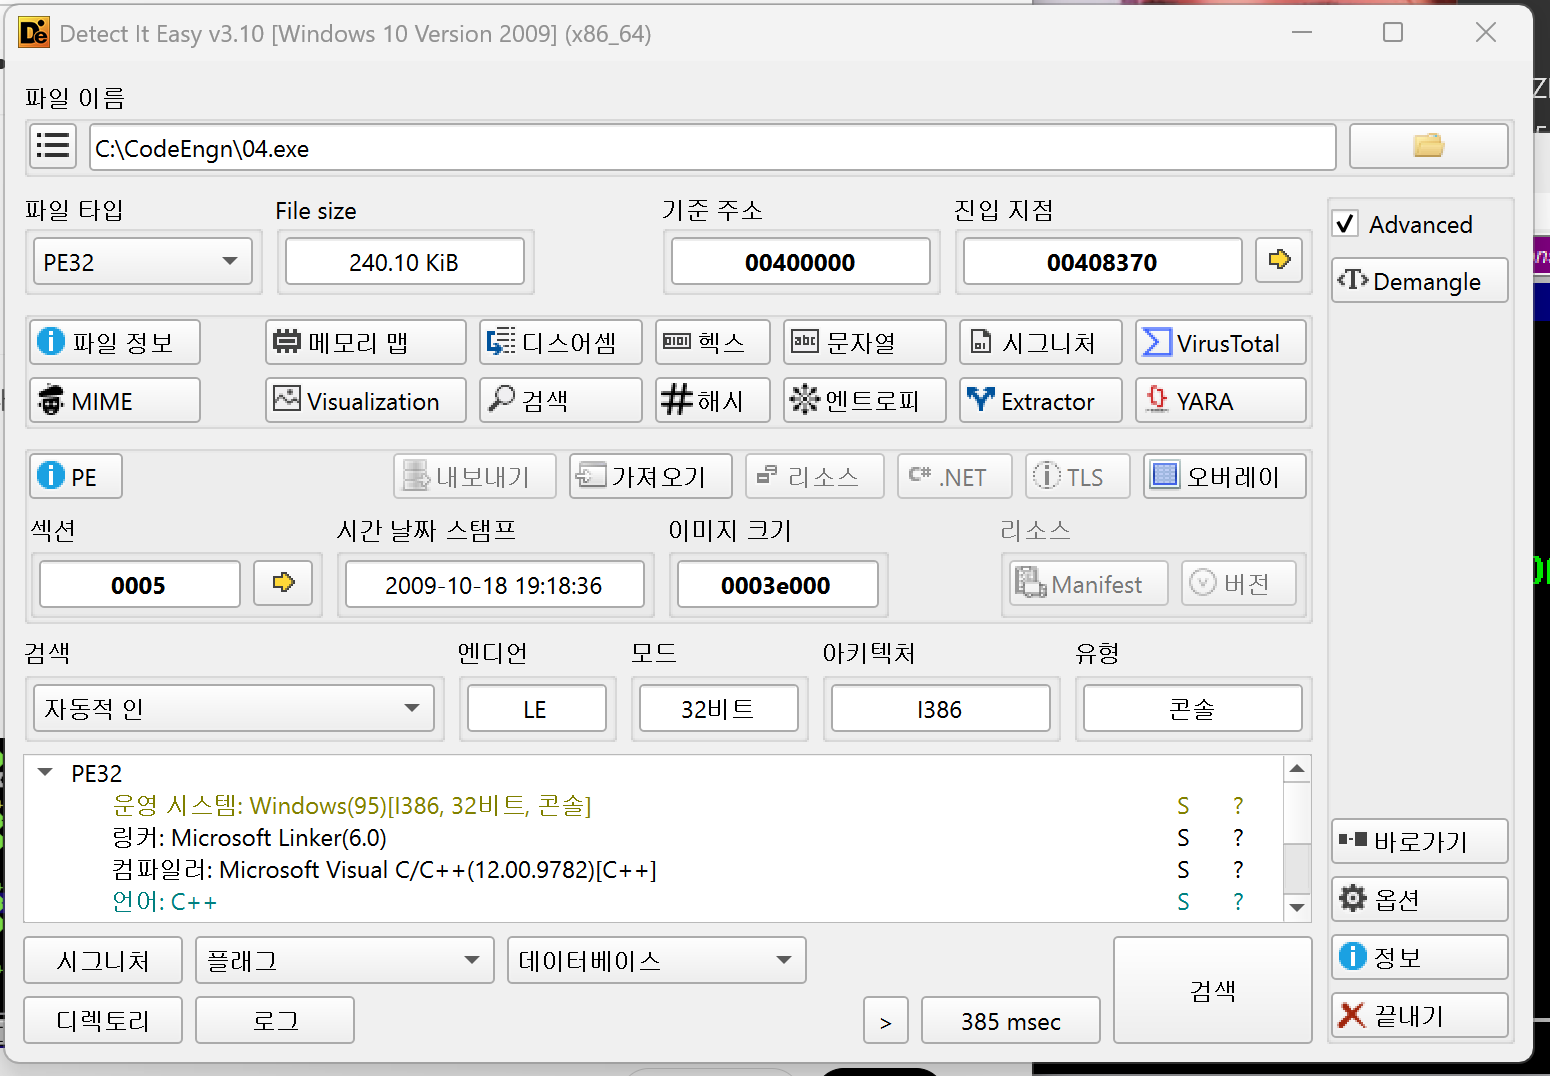Click the MIME button
Viewport: 1550px width, 1076px height.
(115, 401)
